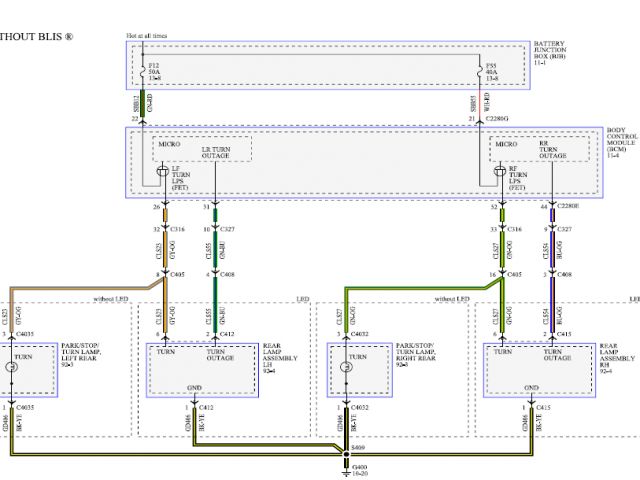Click the F55 40A fuse symbol
Image resolution: width=640 pixels, height=480 pixels.
point(480,68)
